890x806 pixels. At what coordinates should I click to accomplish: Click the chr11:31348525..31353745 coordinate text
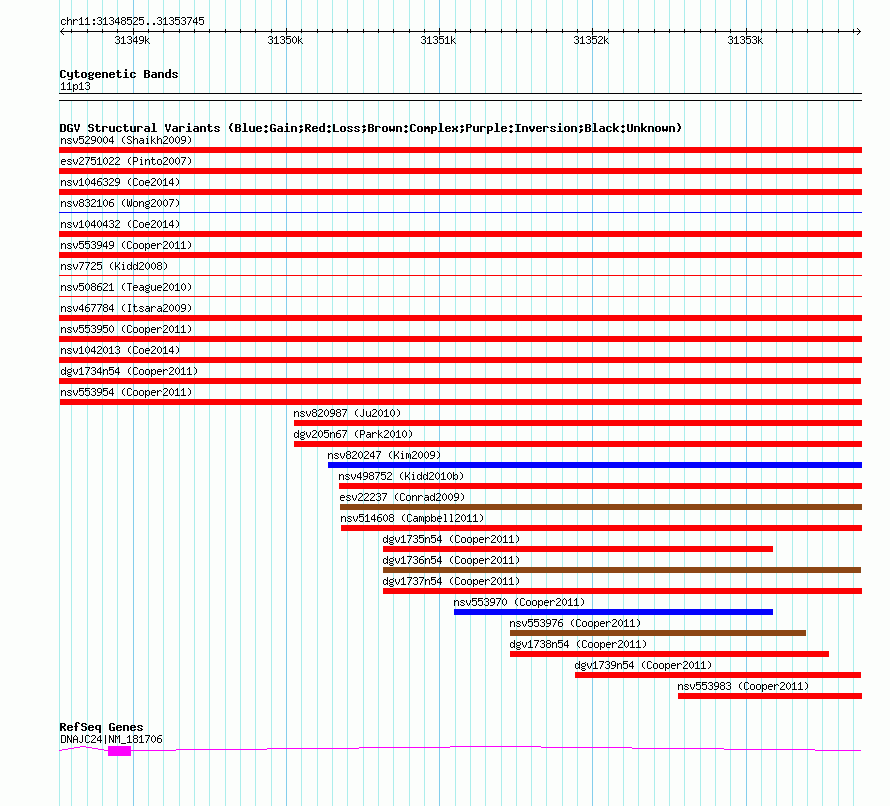pyautogui.click(x=132, y=21)
